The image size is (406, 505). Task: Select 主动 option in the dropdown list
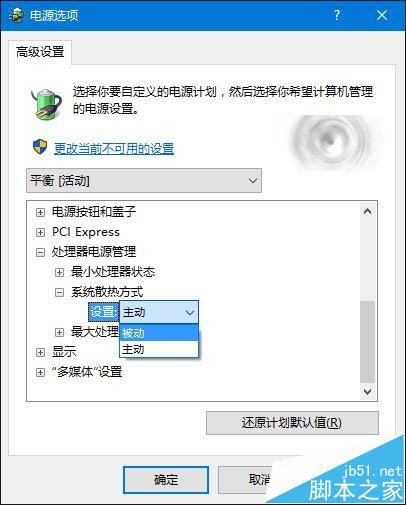pyautogui.click(x=159, y=349)
